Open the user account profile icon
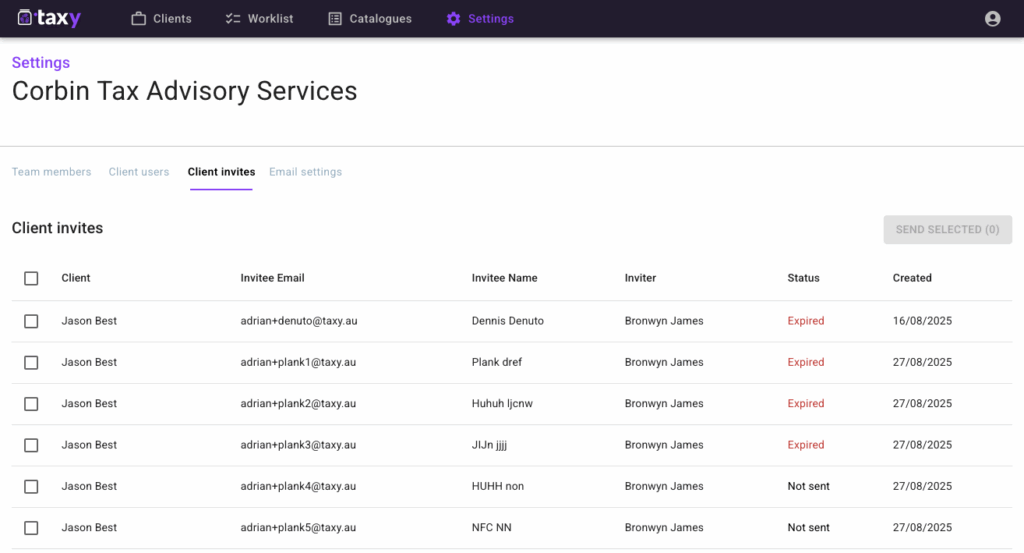This screenshot has height=553, width=1024. pyautogui.click(x=992, y=19)
